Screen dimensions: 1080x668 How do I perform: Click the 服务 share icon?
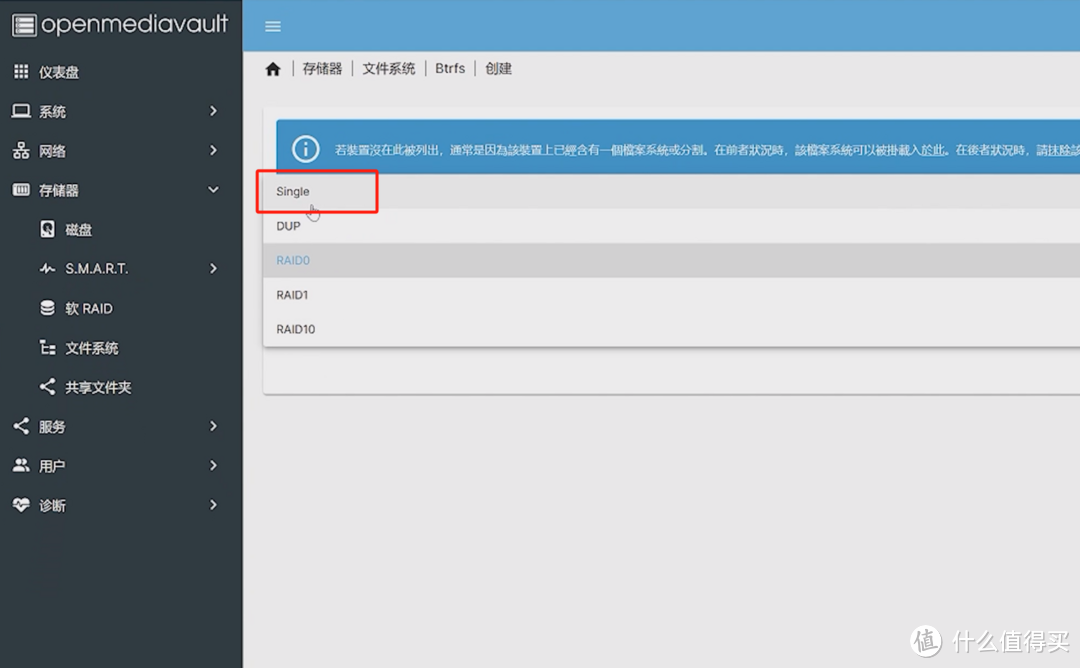coord(21,426)
